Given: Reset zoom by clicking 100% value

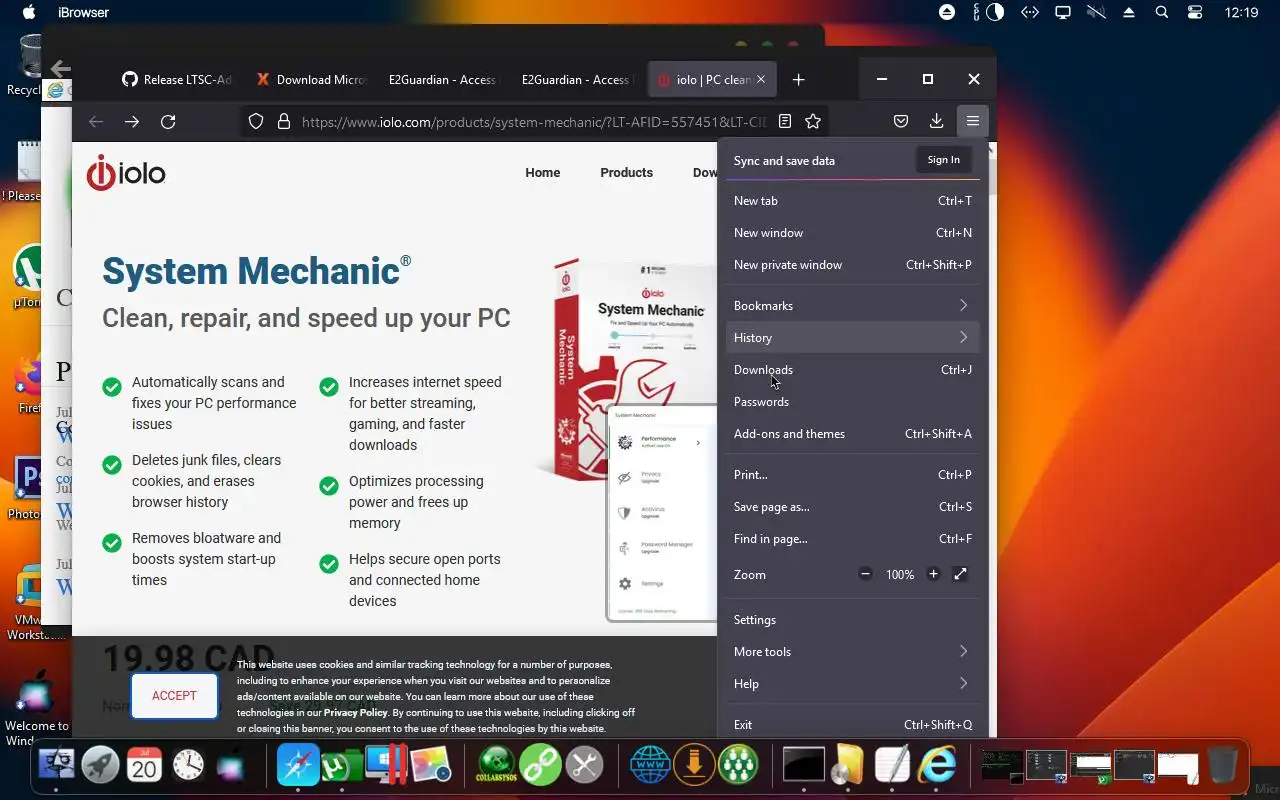Looking at the screenshot, I should point(900,575).
